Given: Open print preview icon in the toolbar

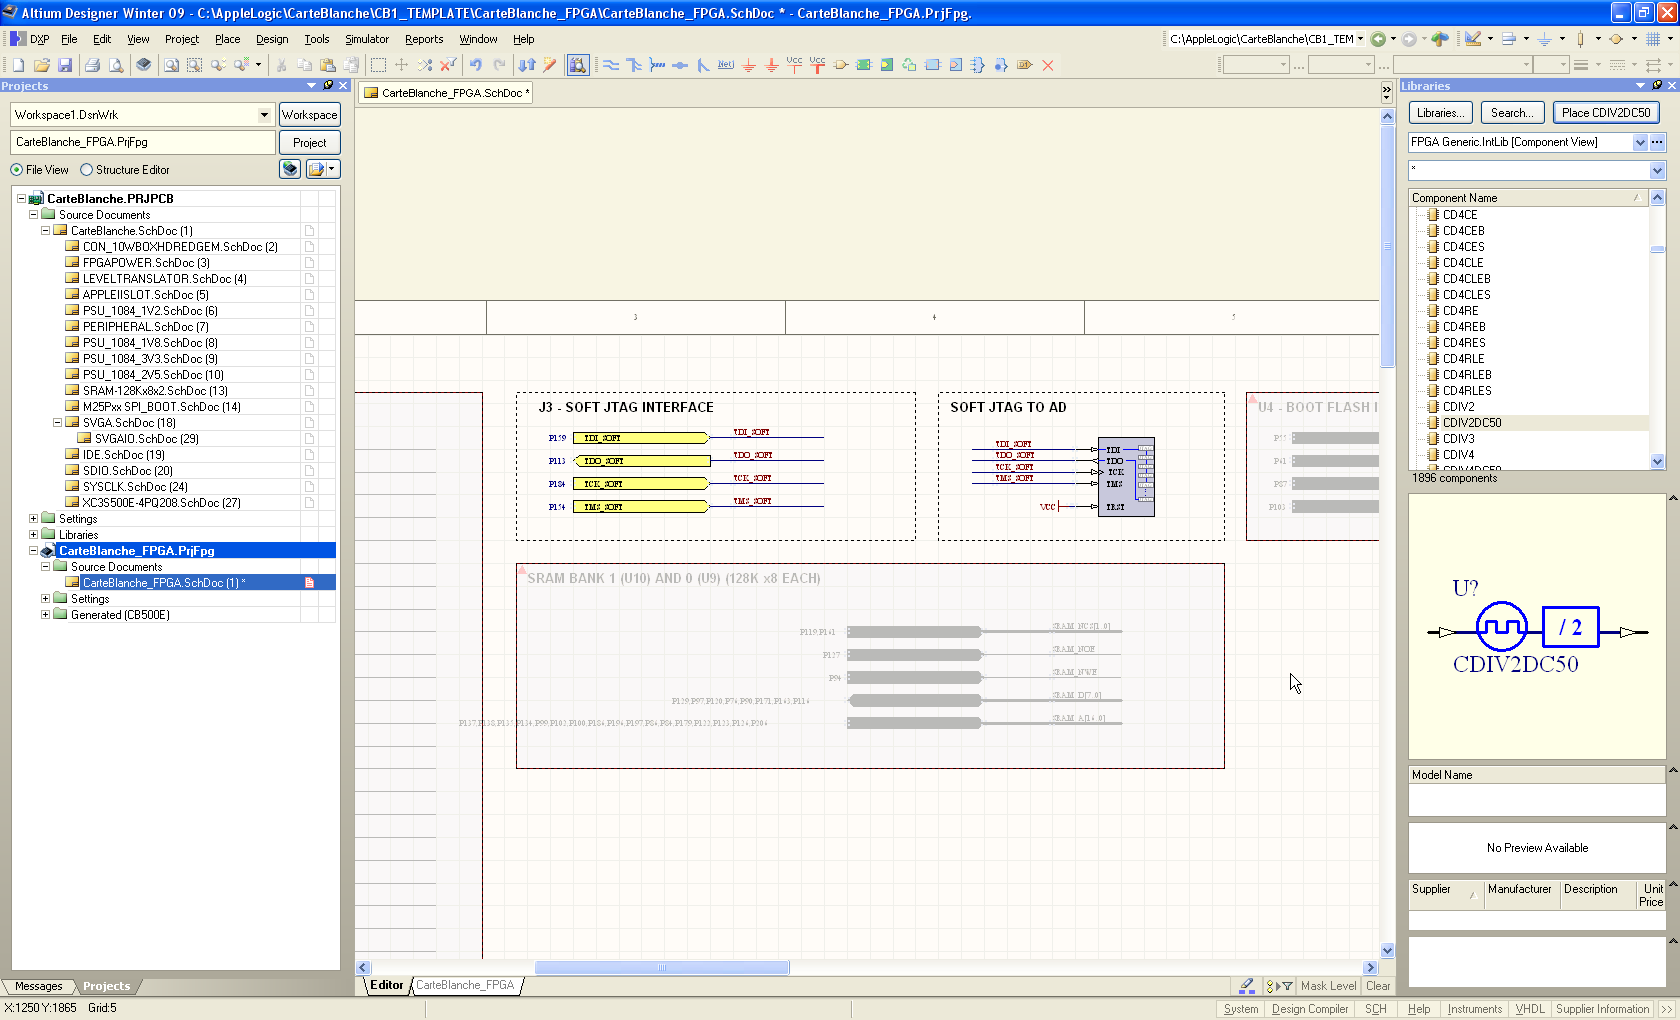Looking at the screenshot, I should (x=116, y=65).
